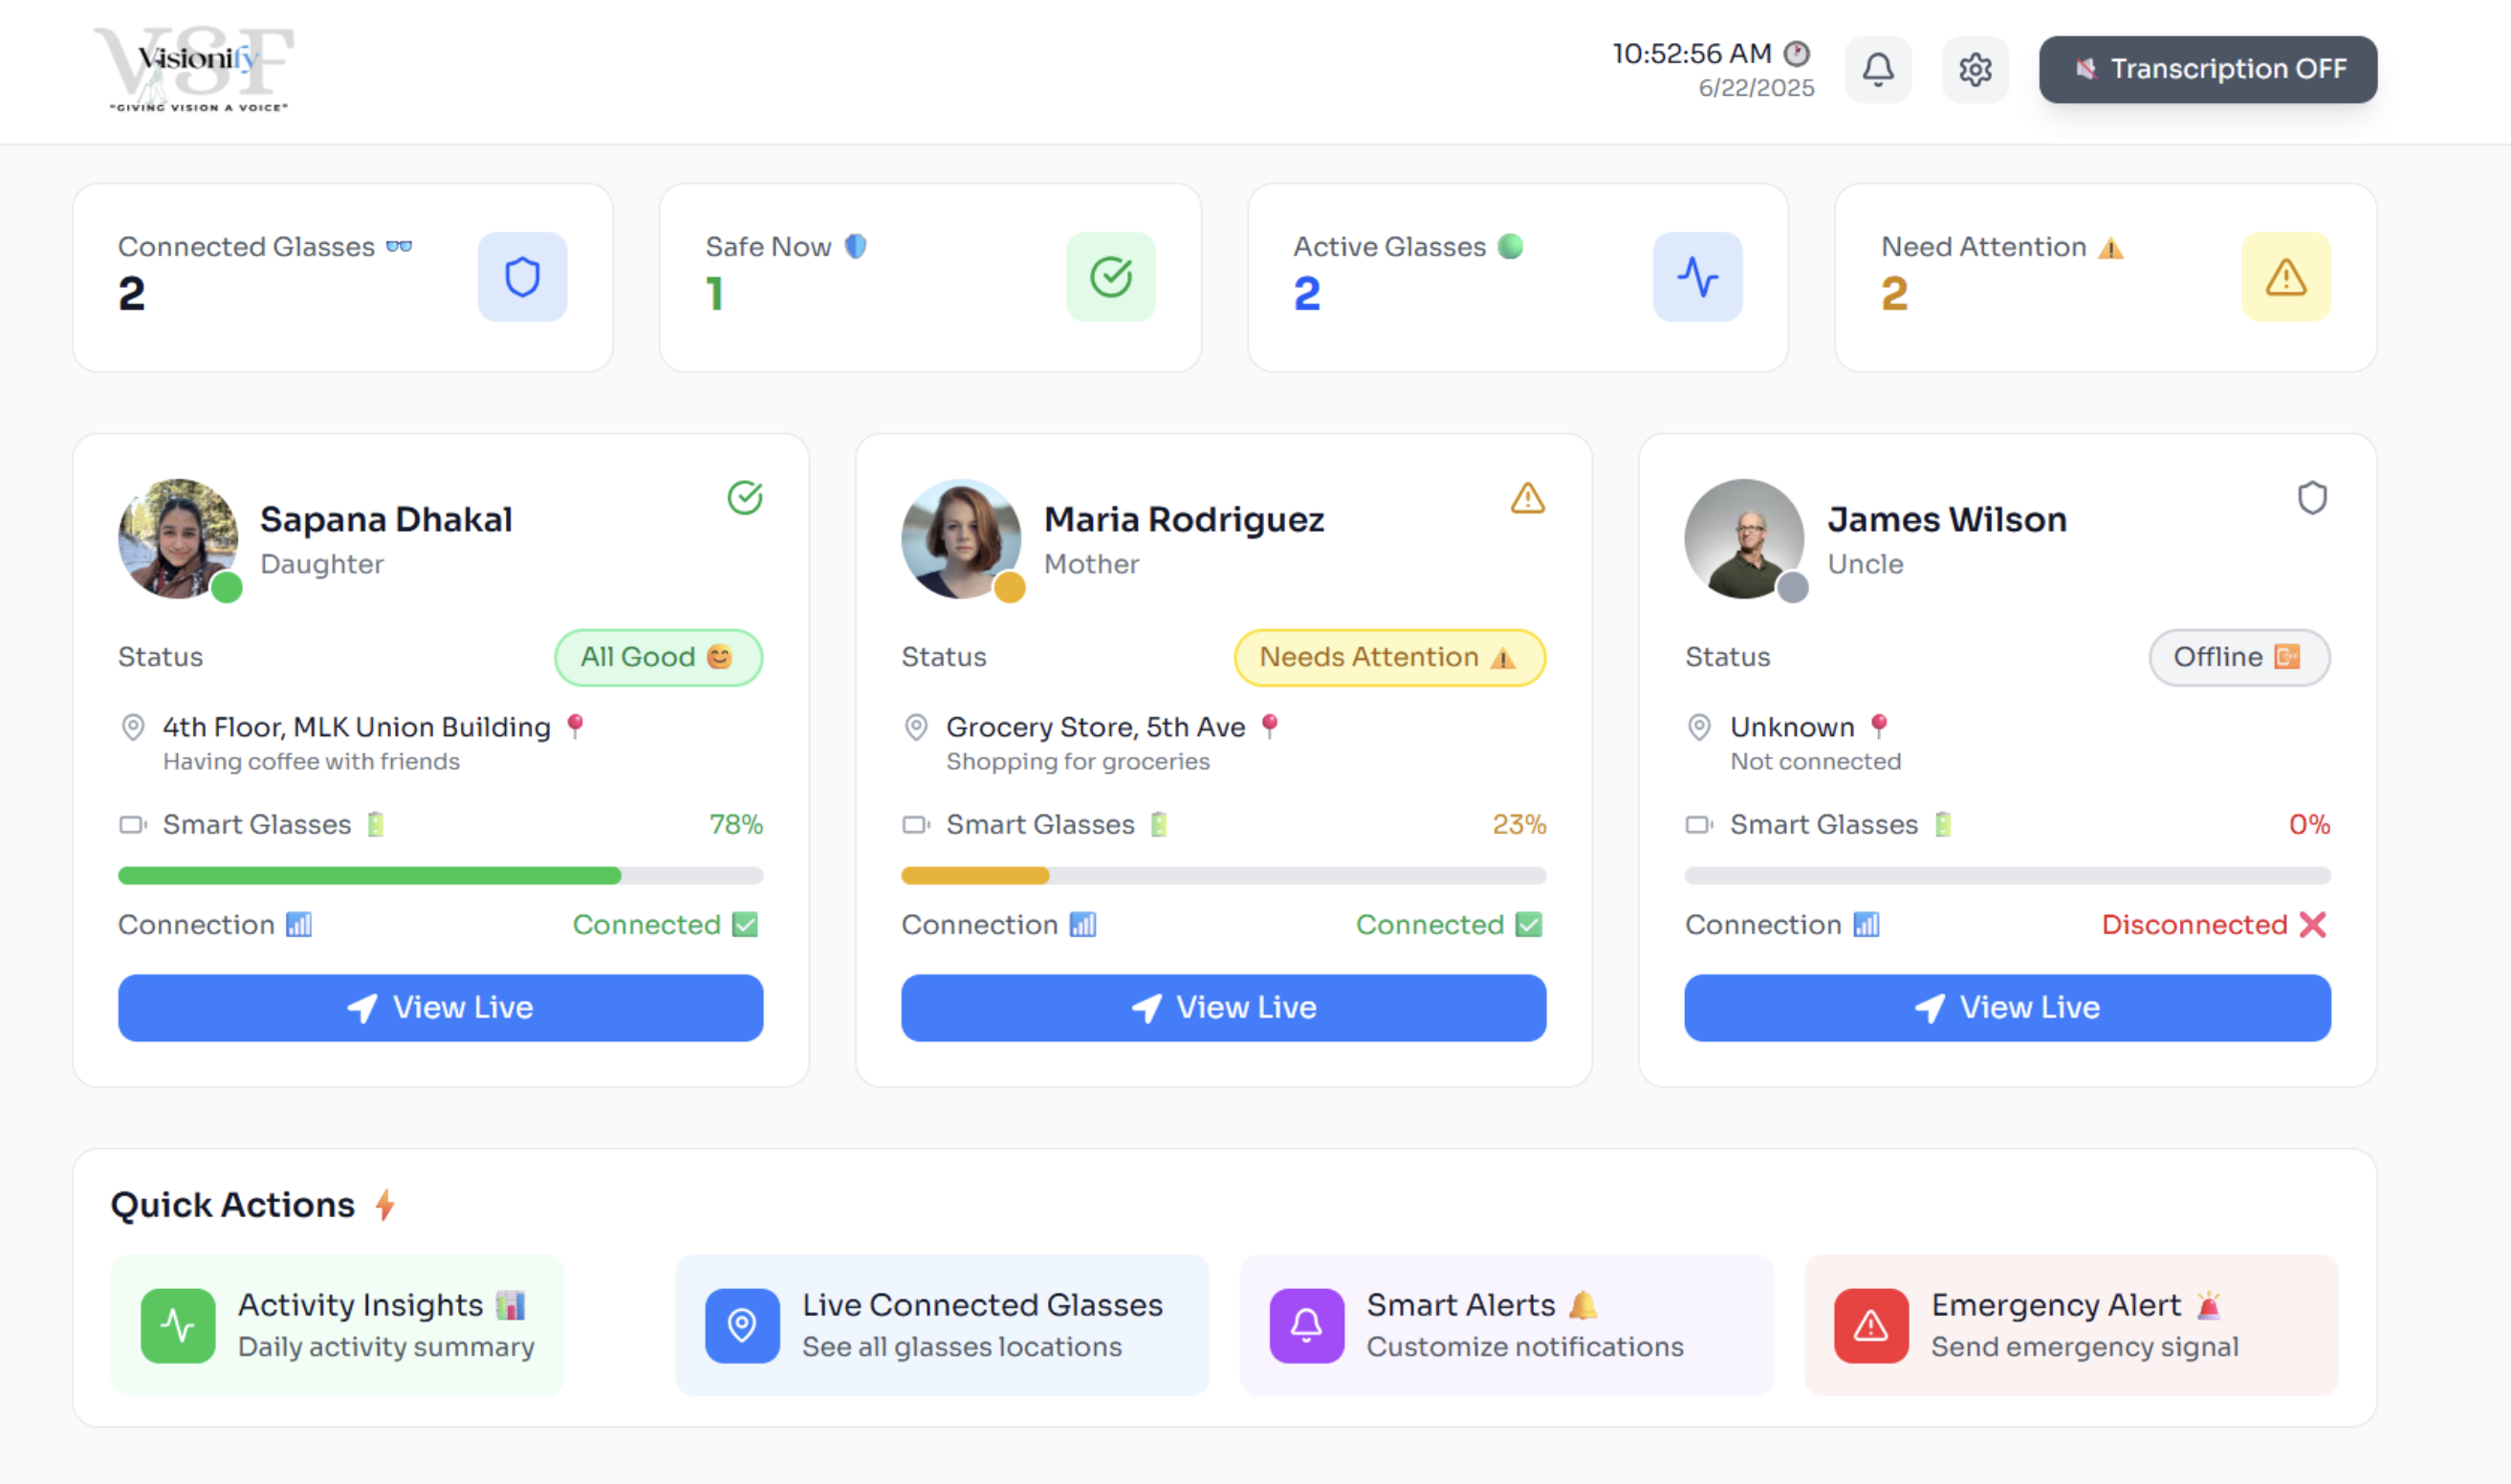Click the Need Attention warning icon
The width and height of the screenshot is (2511, 1484).
[2285, 277]
